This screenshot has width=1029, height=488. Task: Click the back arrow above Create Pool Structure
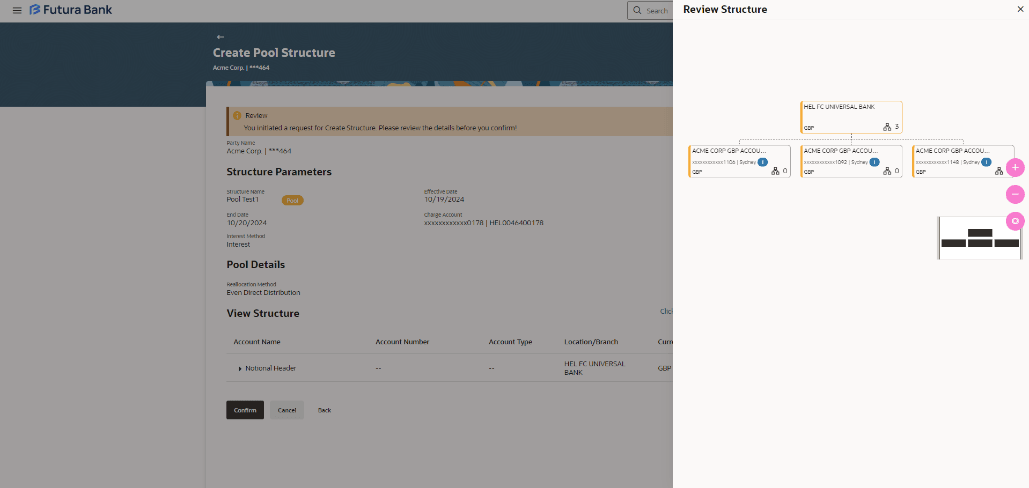pyautogui.click(x=220, y=37)
